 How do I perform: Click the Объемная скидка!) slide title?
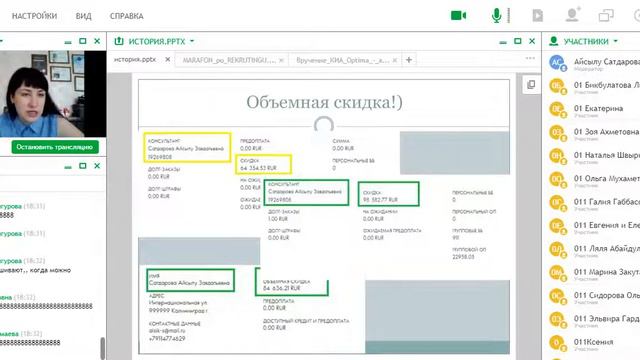[324, 102]
